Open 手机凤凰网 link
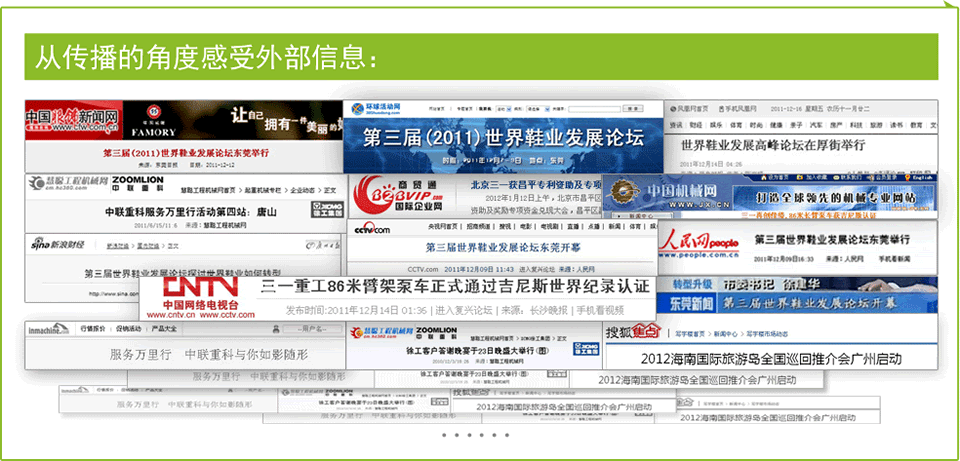 pos(737,108)
